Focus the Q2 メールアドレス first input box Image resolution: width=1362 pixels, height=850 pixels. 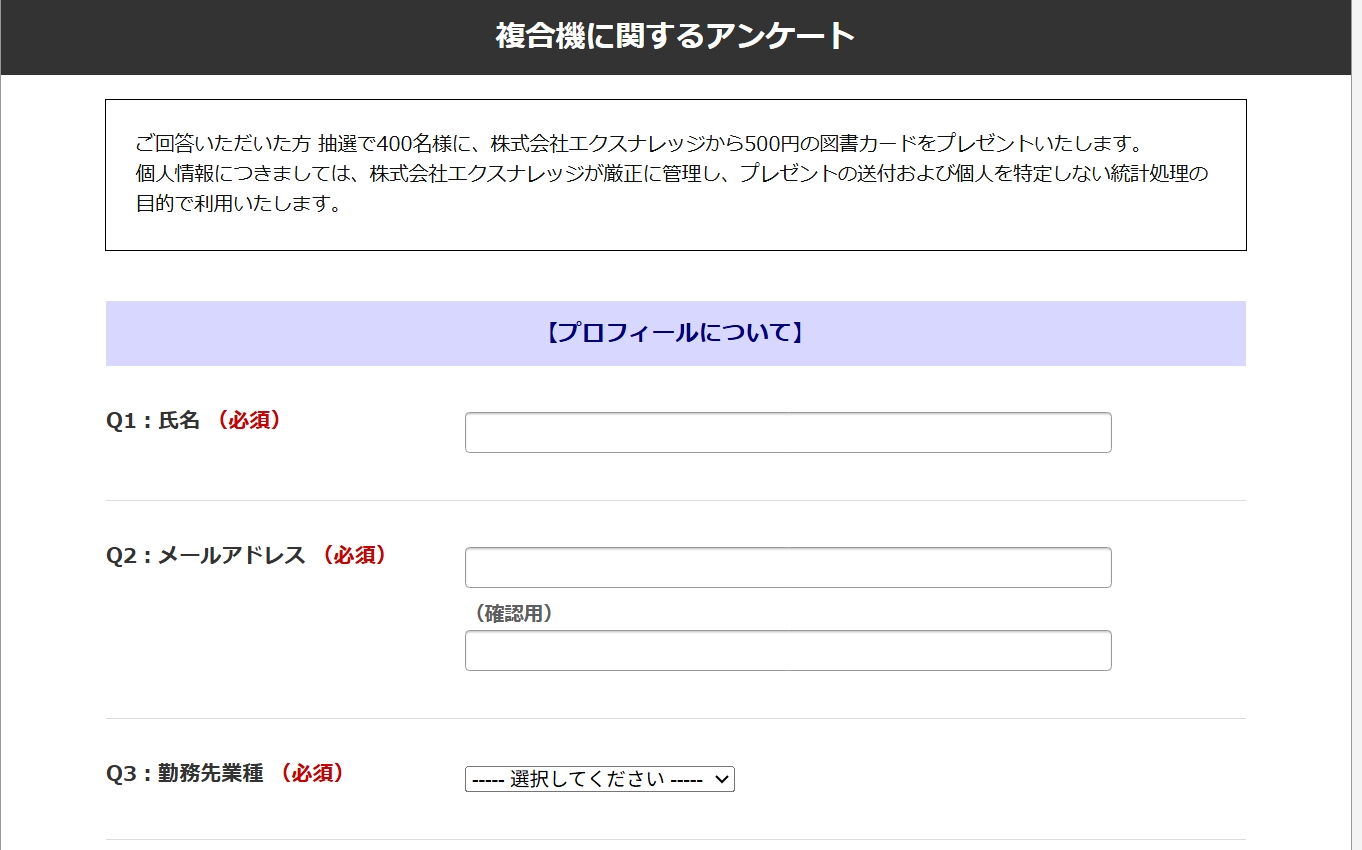pyautogui.click(x=788, y=567)
